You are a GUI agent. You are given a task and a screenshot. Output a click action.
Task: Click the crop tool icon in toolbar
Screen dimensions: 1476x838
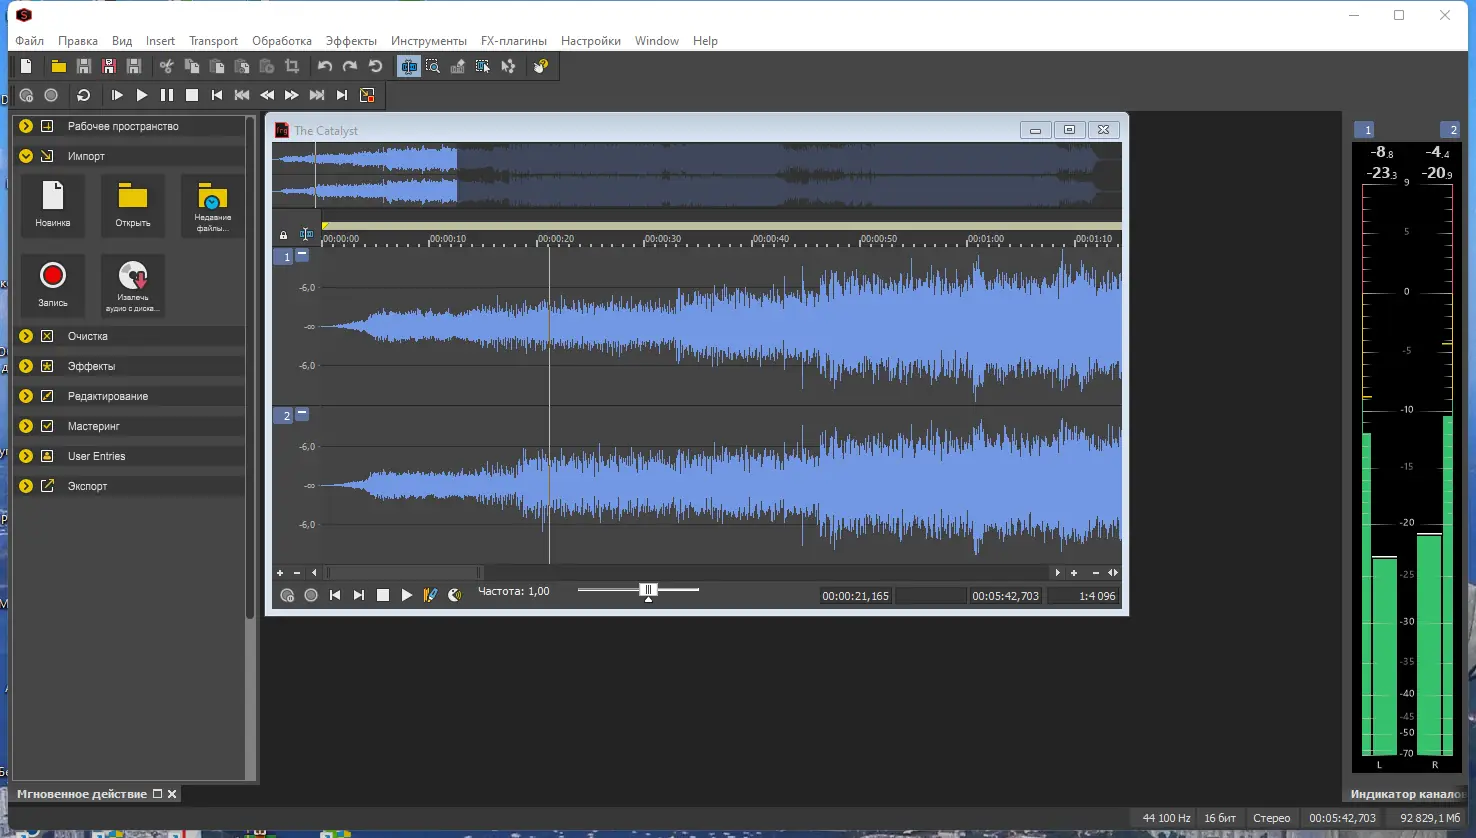(292, 66)
